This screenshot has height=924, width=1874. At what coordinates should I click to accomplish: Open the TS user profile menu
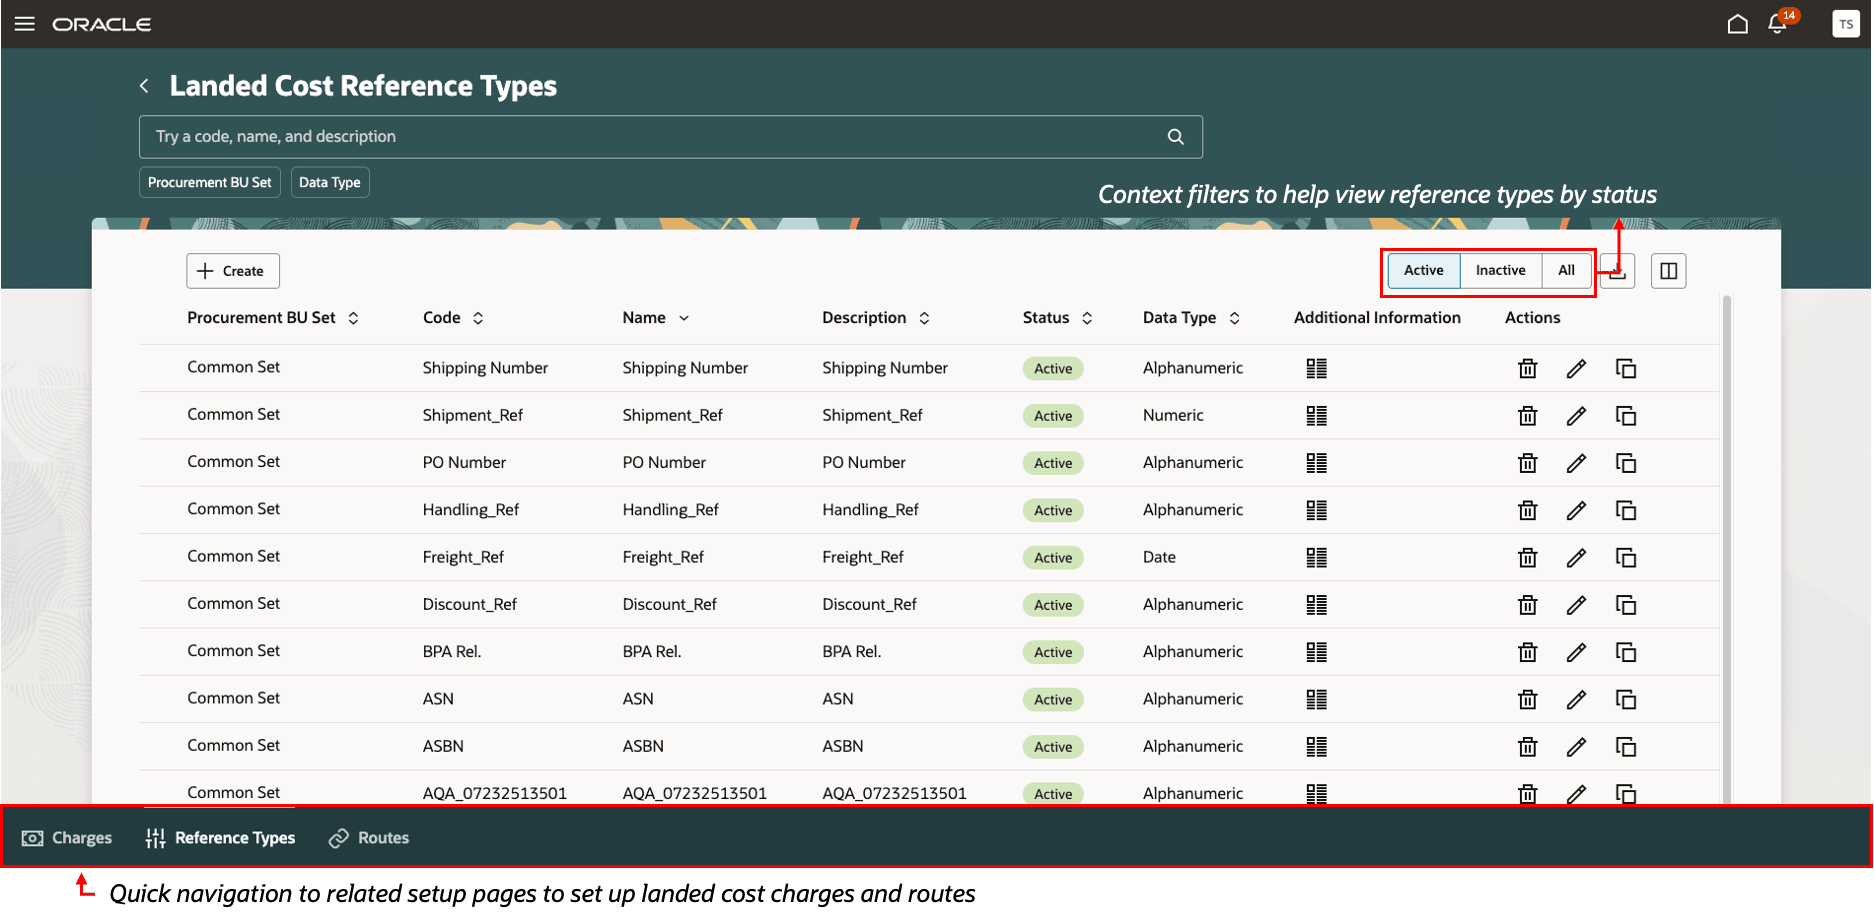point(1846,24)
